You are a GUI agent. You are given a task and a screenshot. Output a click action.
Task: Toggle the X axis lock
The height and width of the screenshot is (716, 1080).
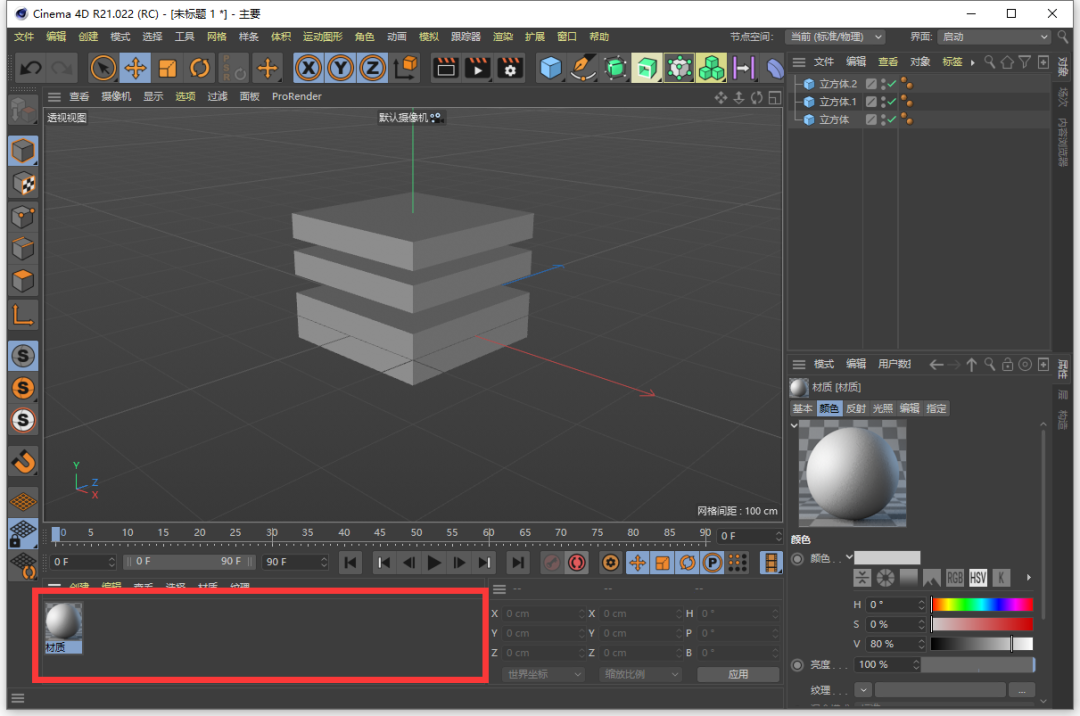point(308,68)
